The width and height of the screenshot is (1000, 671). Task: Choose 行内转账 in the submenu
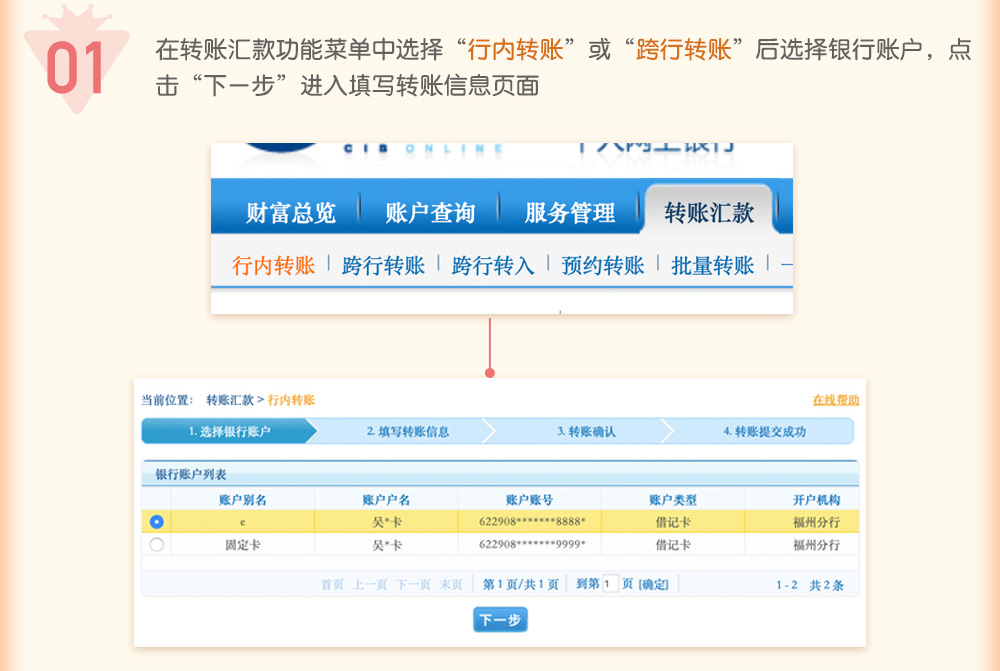point(274,265)
